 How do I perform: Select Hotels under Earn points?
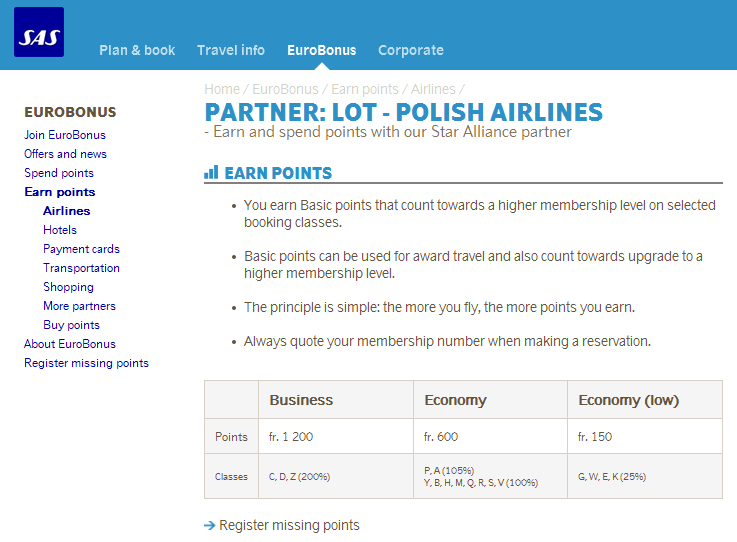click(x=60, y=230)
